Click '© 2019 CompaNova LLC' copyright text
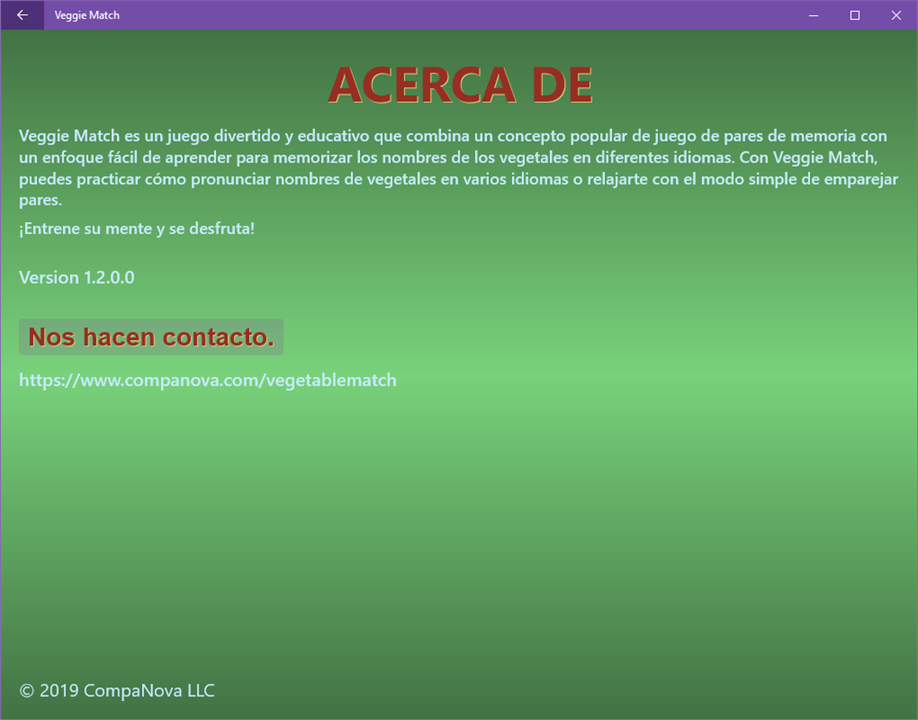The width and height of the screenshot is (918, 720). pos(117,691)
